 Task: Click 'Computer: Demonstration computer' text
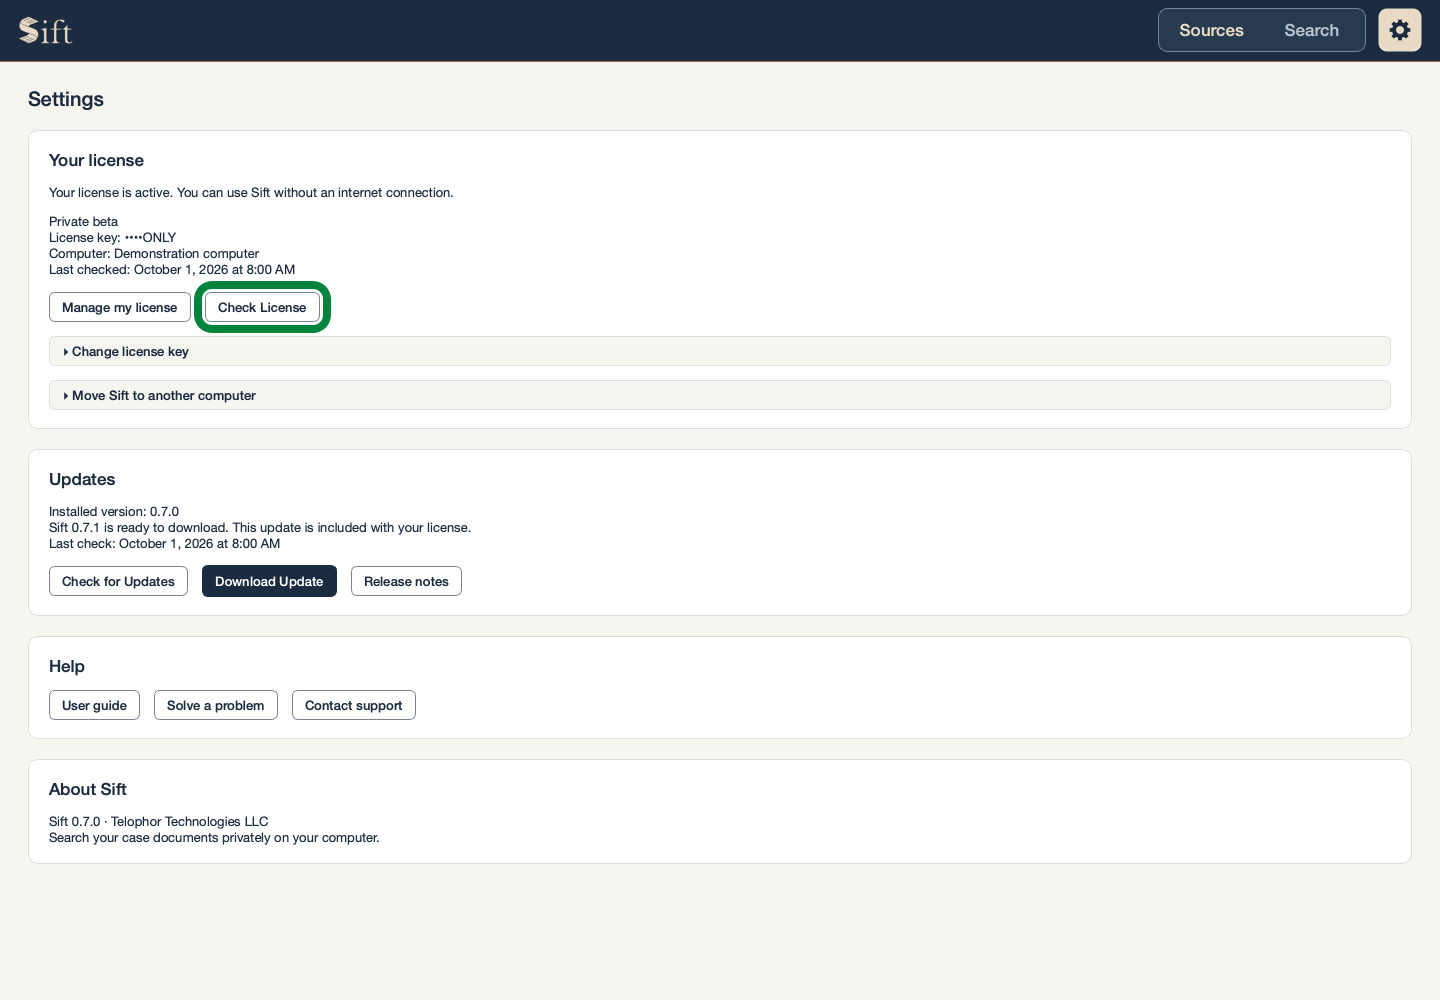(154, 253)
